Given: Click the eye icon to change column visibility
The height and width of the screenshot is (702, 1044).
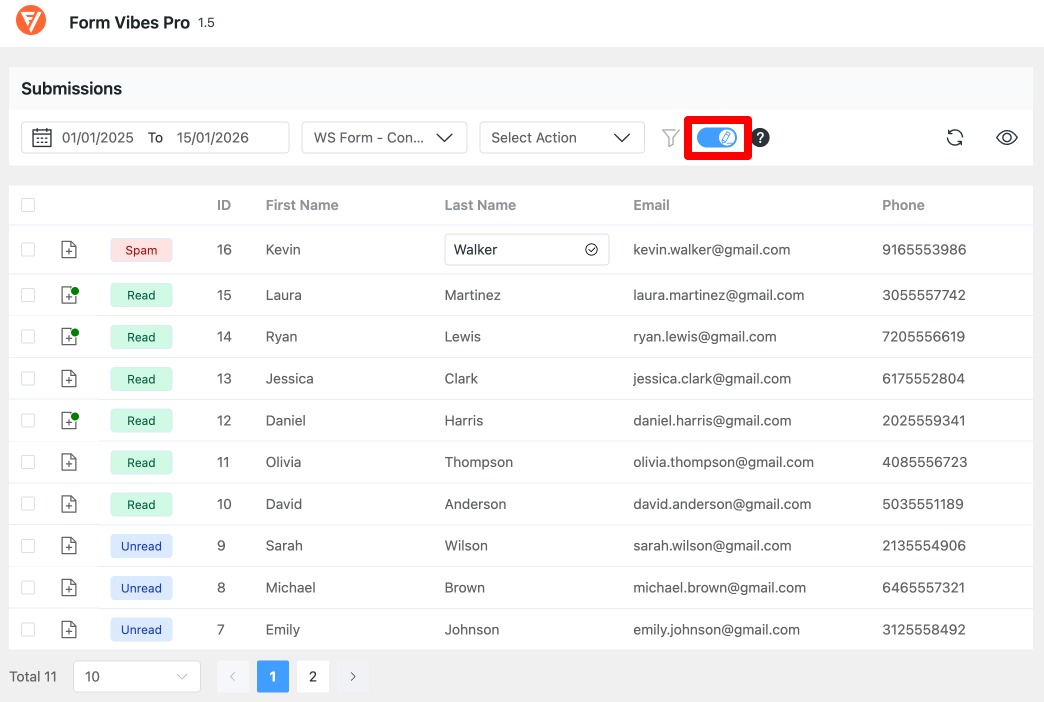Looking at the screenshot, I should (x=1006, y=137).
